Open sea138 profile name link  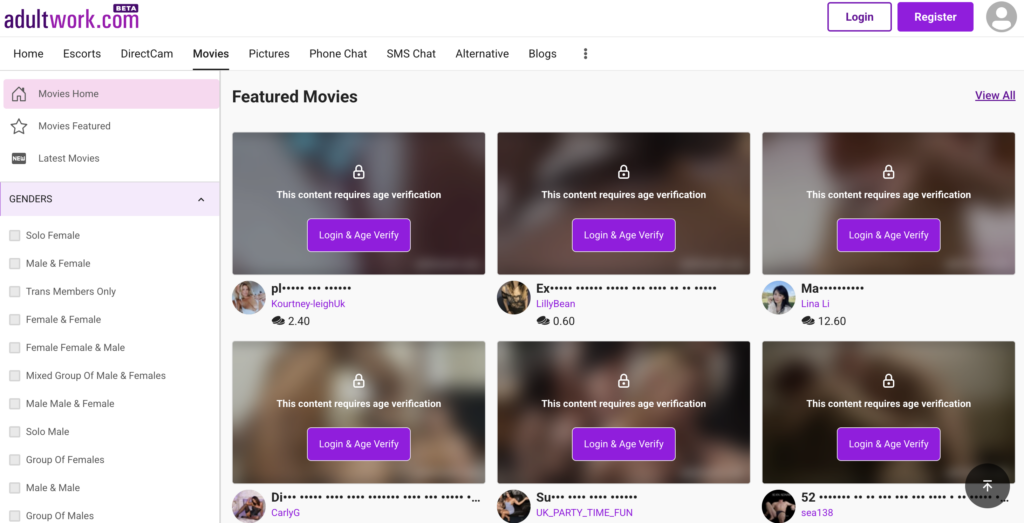pyautogui.click(x=817, y=513)
